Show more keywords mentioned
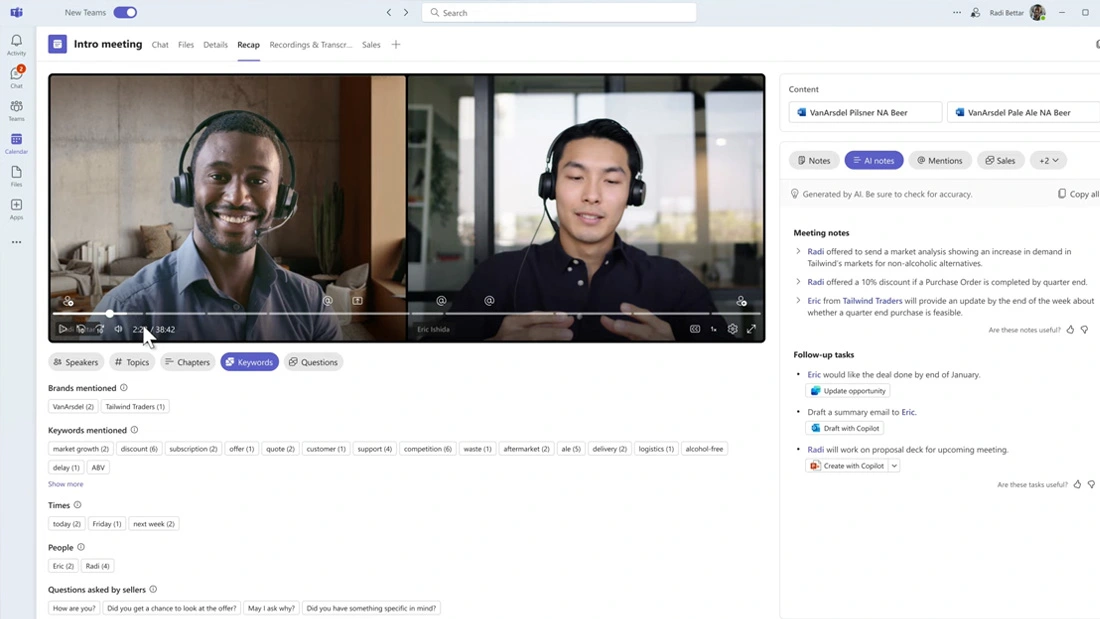The image size is (1100, 619). pos(65,484)
